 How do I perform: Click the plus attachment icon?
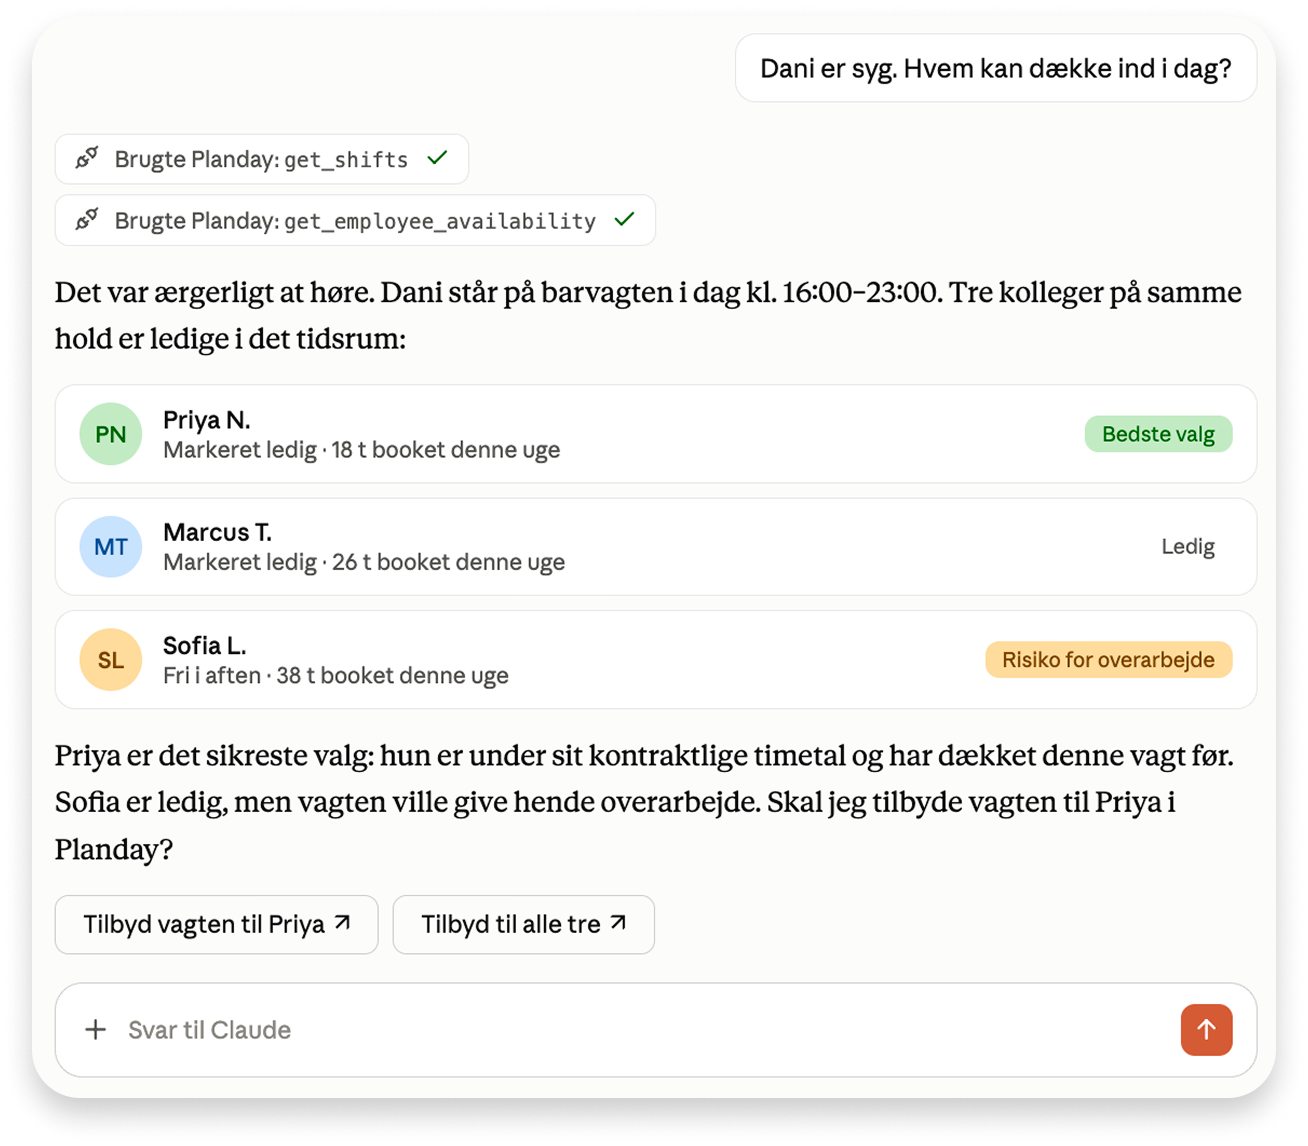click(x=96, y=1030)
